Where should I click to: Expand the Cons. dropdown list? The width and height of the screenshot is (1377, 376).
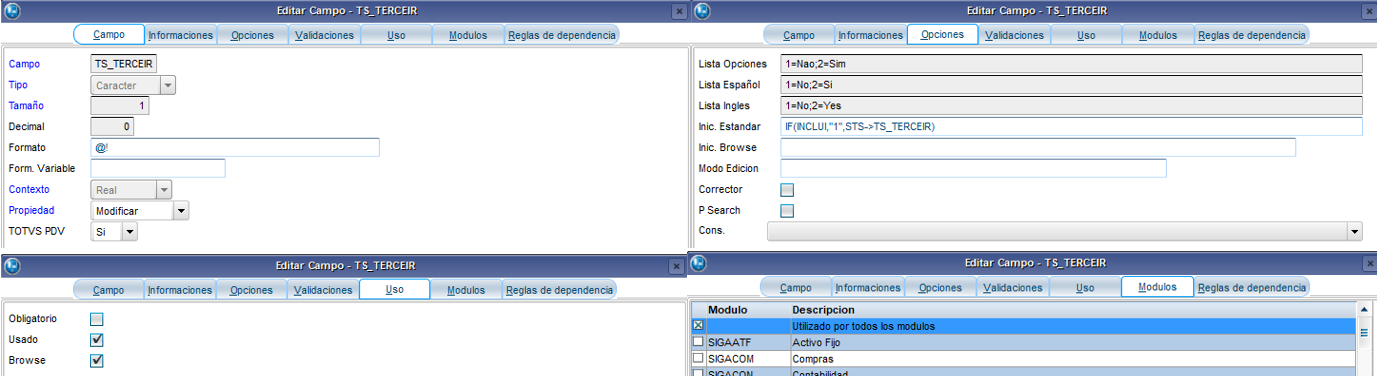coord(1355,231)
